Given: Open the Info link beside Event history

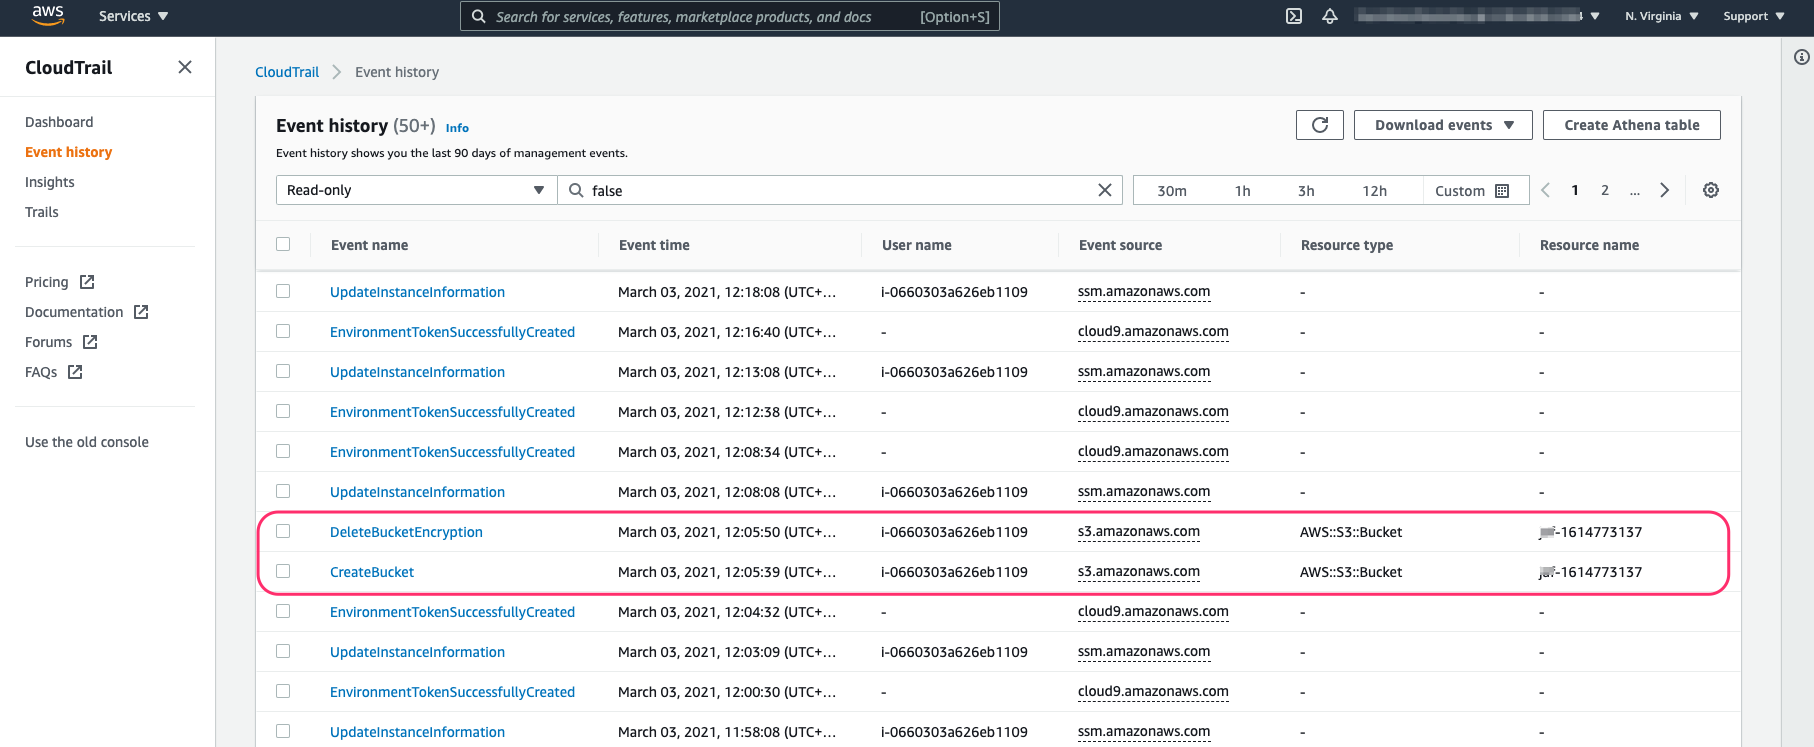Looking at the screenshot, I should (x=457, y=128).
